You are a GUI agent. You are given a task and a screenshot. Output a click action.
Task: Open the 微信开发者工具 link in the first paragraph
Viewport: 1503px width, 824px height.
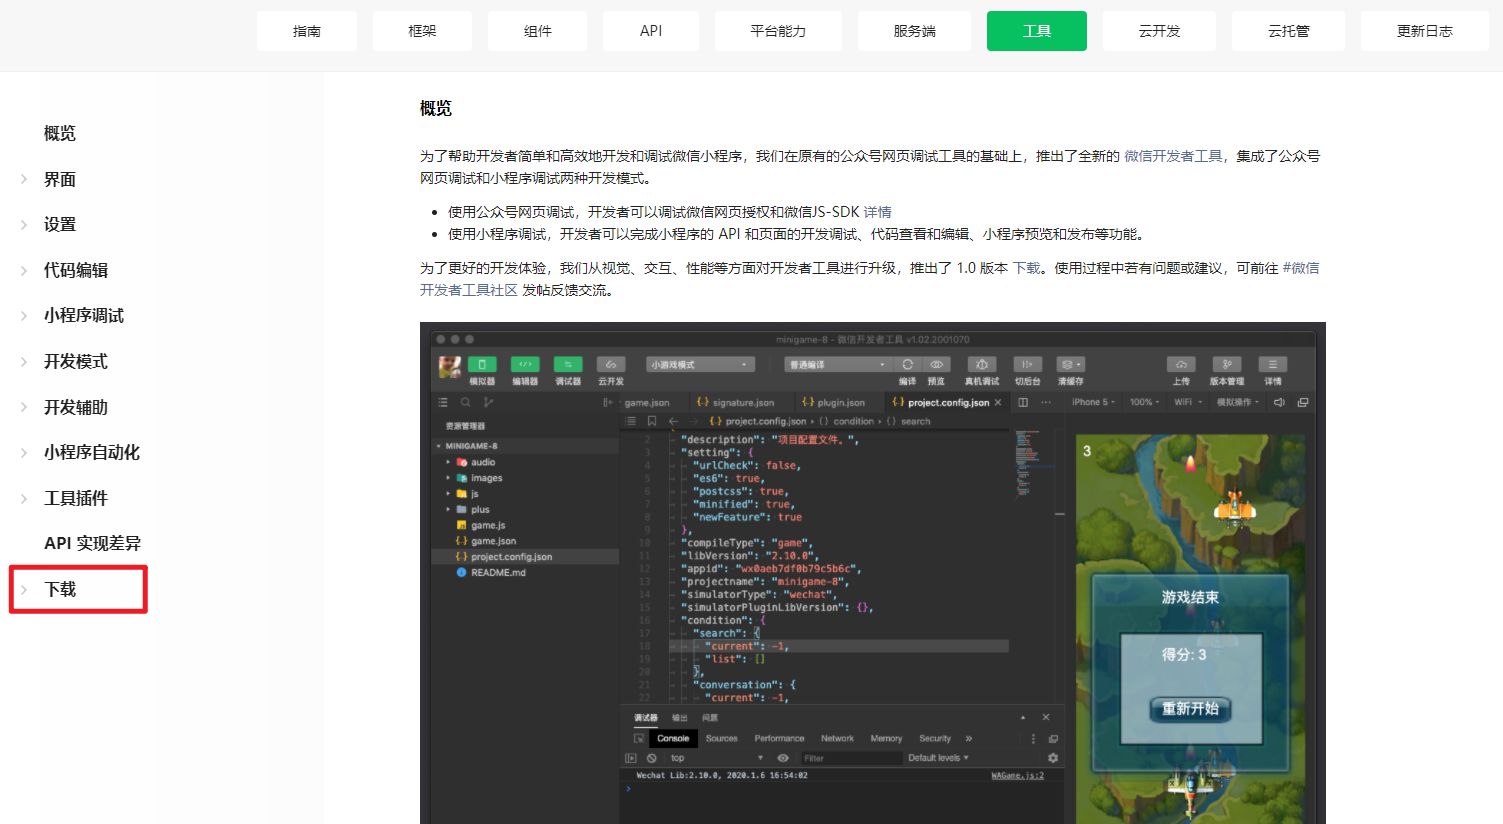coord(1173,156)
